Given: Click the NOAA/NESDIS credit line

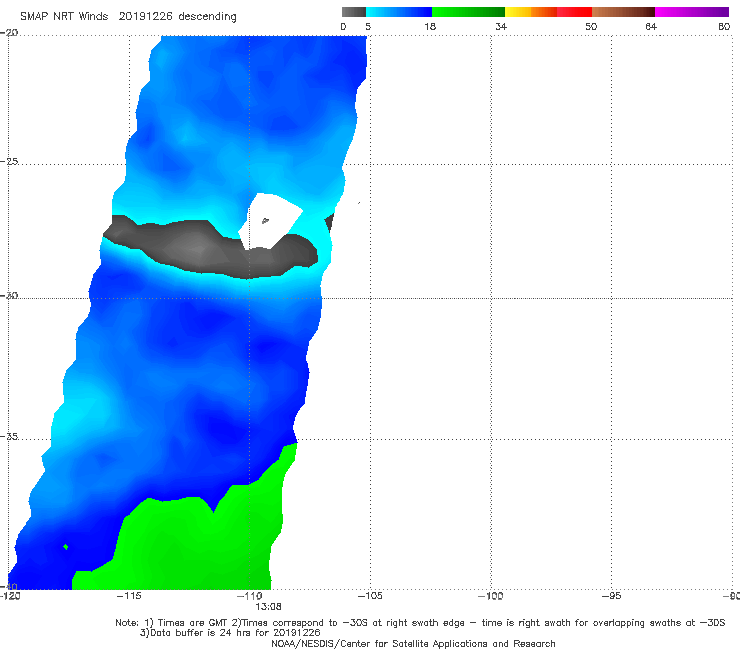Looking at the screenshot, I should (413, 644).
